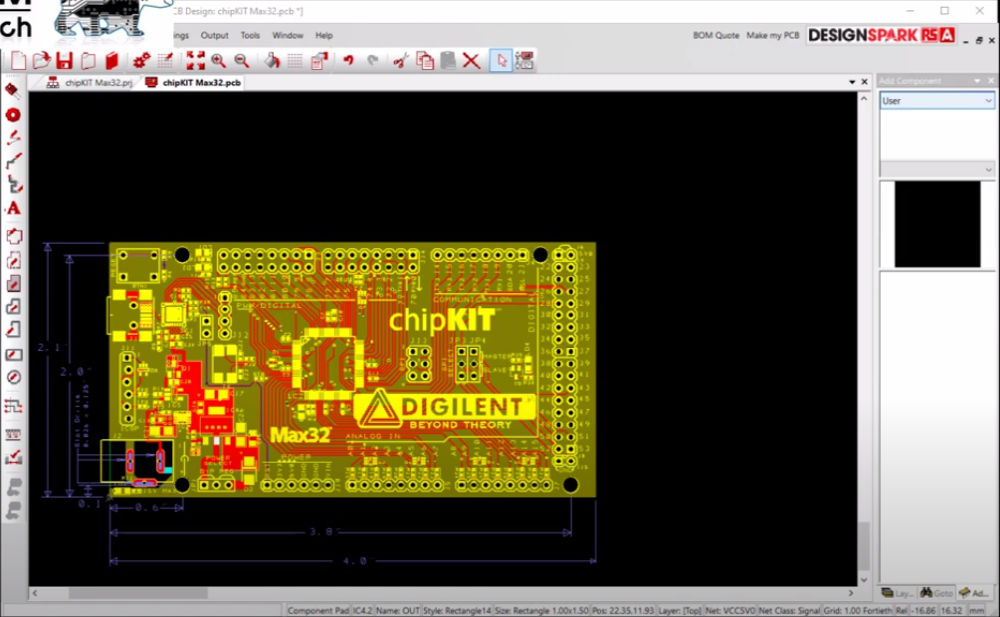This screenshot has height=617, width=1000.
Task: Open the Layers panel tab at bottom right
Action: click(896, 593)
